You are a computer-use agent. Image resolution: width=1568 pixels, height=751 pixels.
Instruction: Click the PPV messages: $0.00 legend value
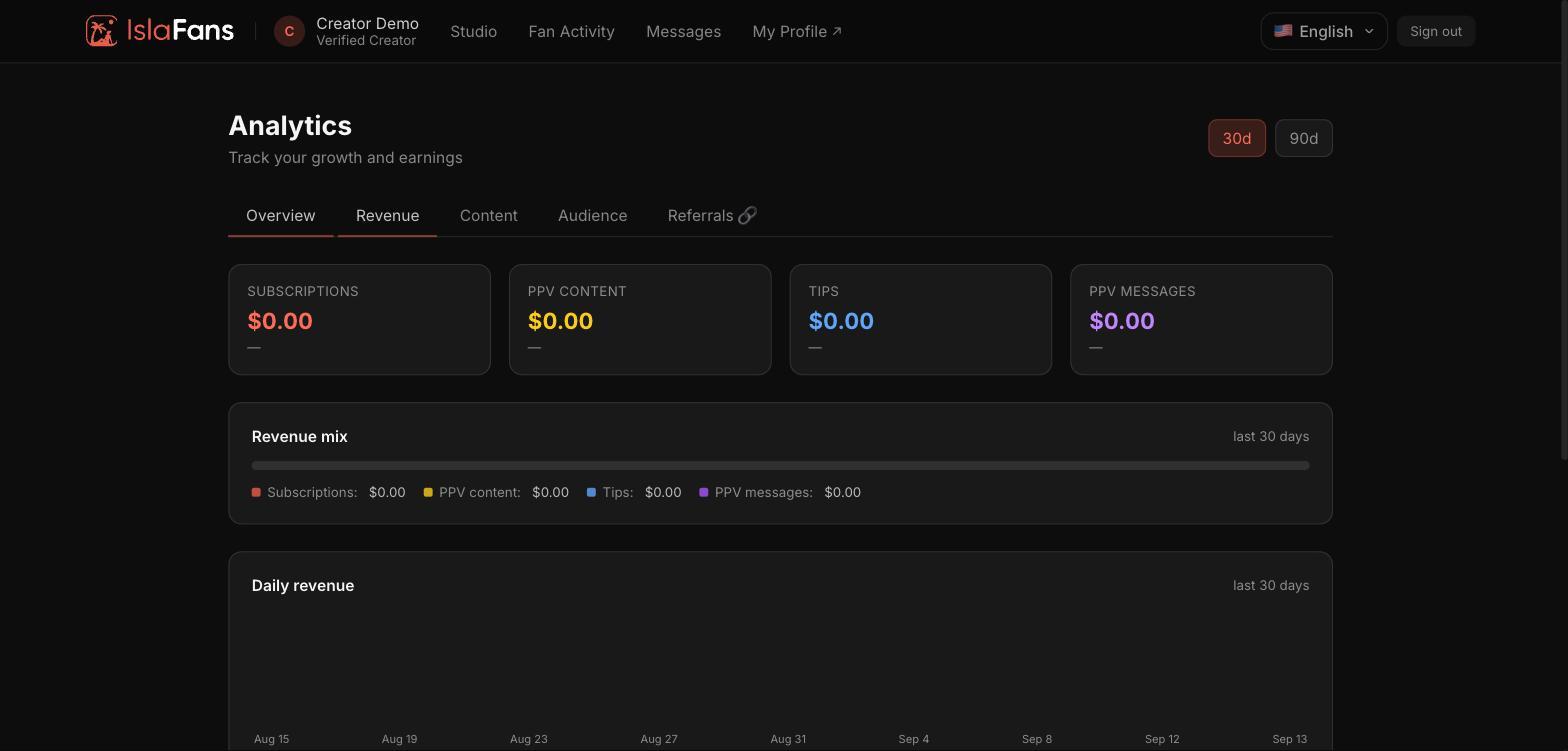click(842, 493)
